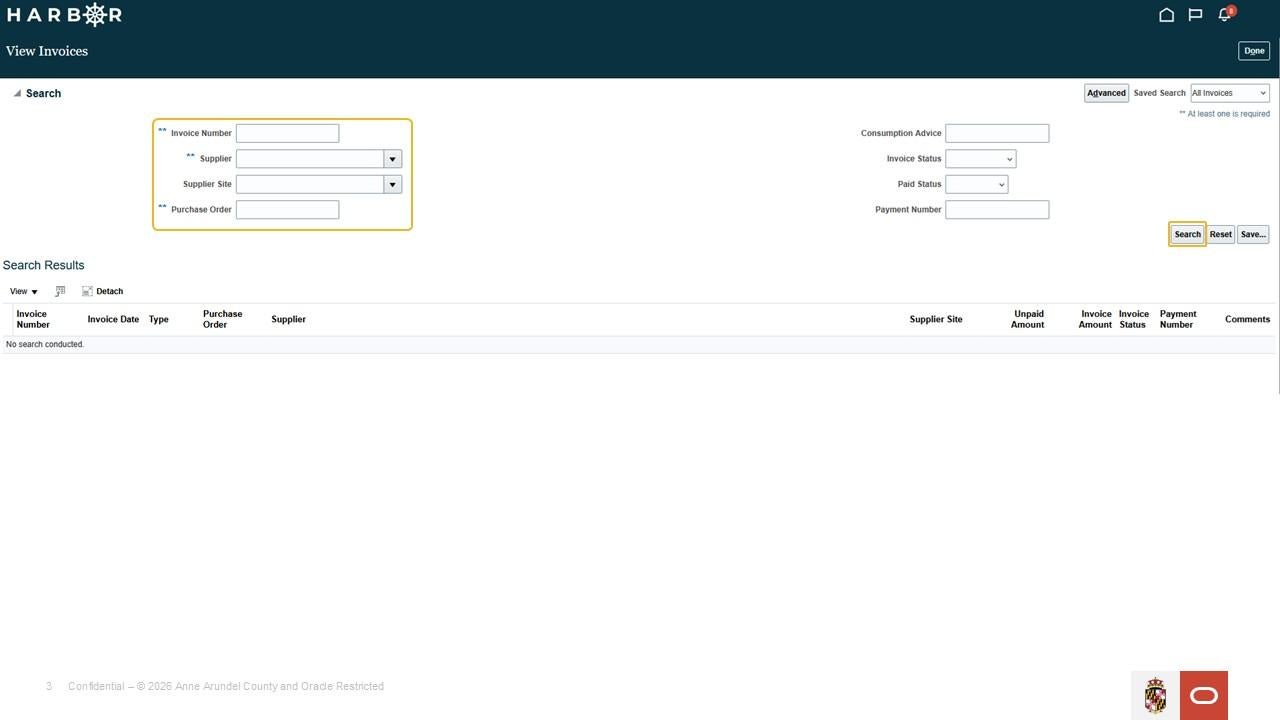This screenshot has height=720, width=1280.
Task: Open the Supplier dropdown arrow
Action: (393, 159)
